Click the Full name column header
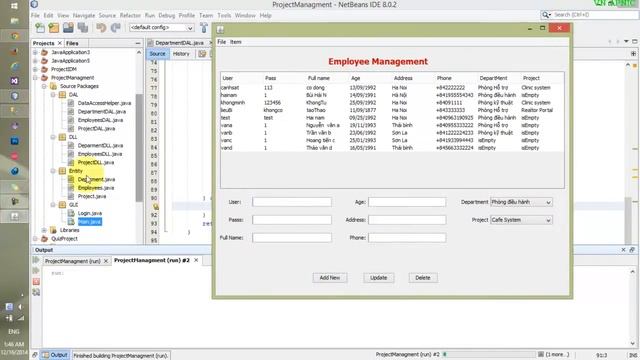 point(319,78)
